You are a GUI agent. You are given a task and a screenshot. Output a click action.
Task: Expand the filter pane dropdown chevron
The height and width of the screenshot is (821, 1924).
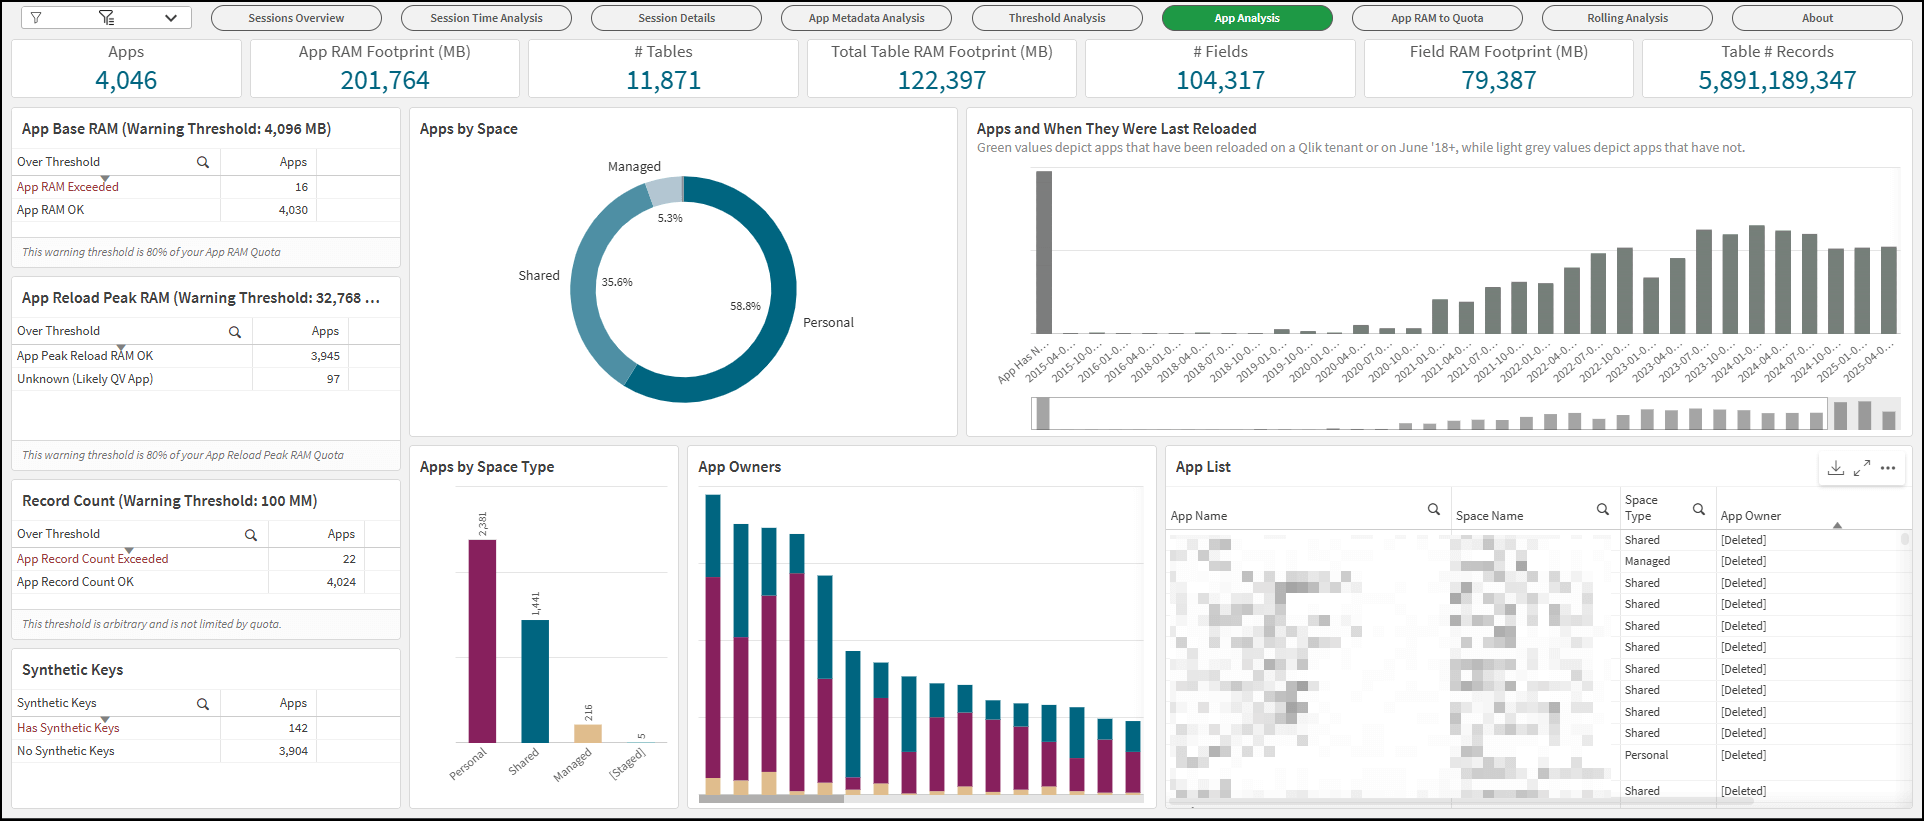point(171,18)
